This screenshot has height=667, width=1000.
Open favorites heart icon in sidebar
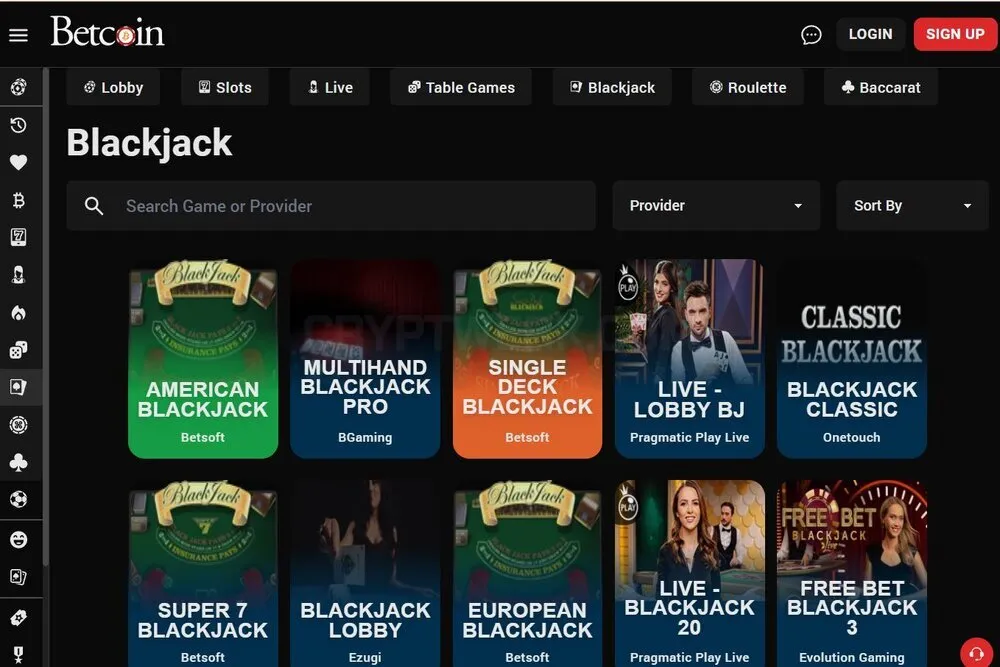tap(18, 163)
